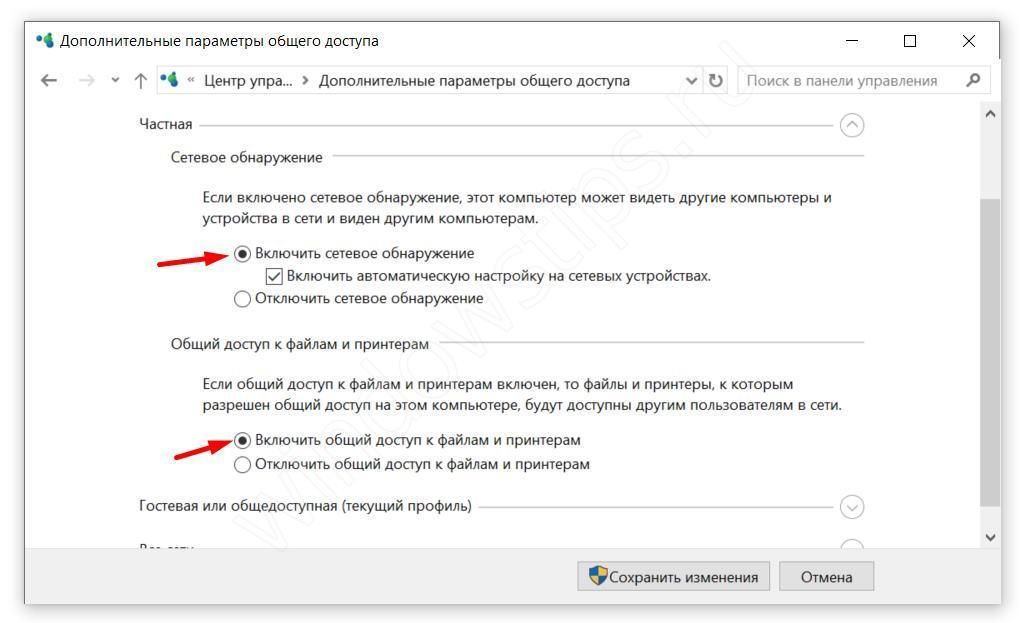The height and width of the screenshot is (623, 1022).
Task: Click the "Отмена" button
Action: point(826,577)
